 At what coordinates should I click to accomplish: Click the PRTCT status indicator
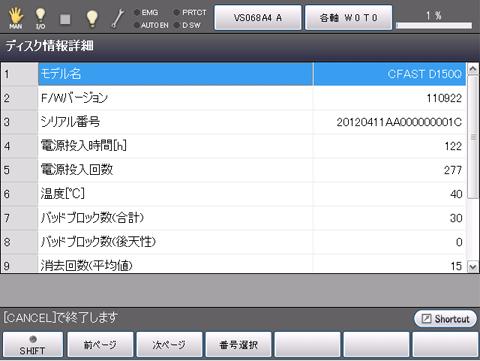[190, 12]
